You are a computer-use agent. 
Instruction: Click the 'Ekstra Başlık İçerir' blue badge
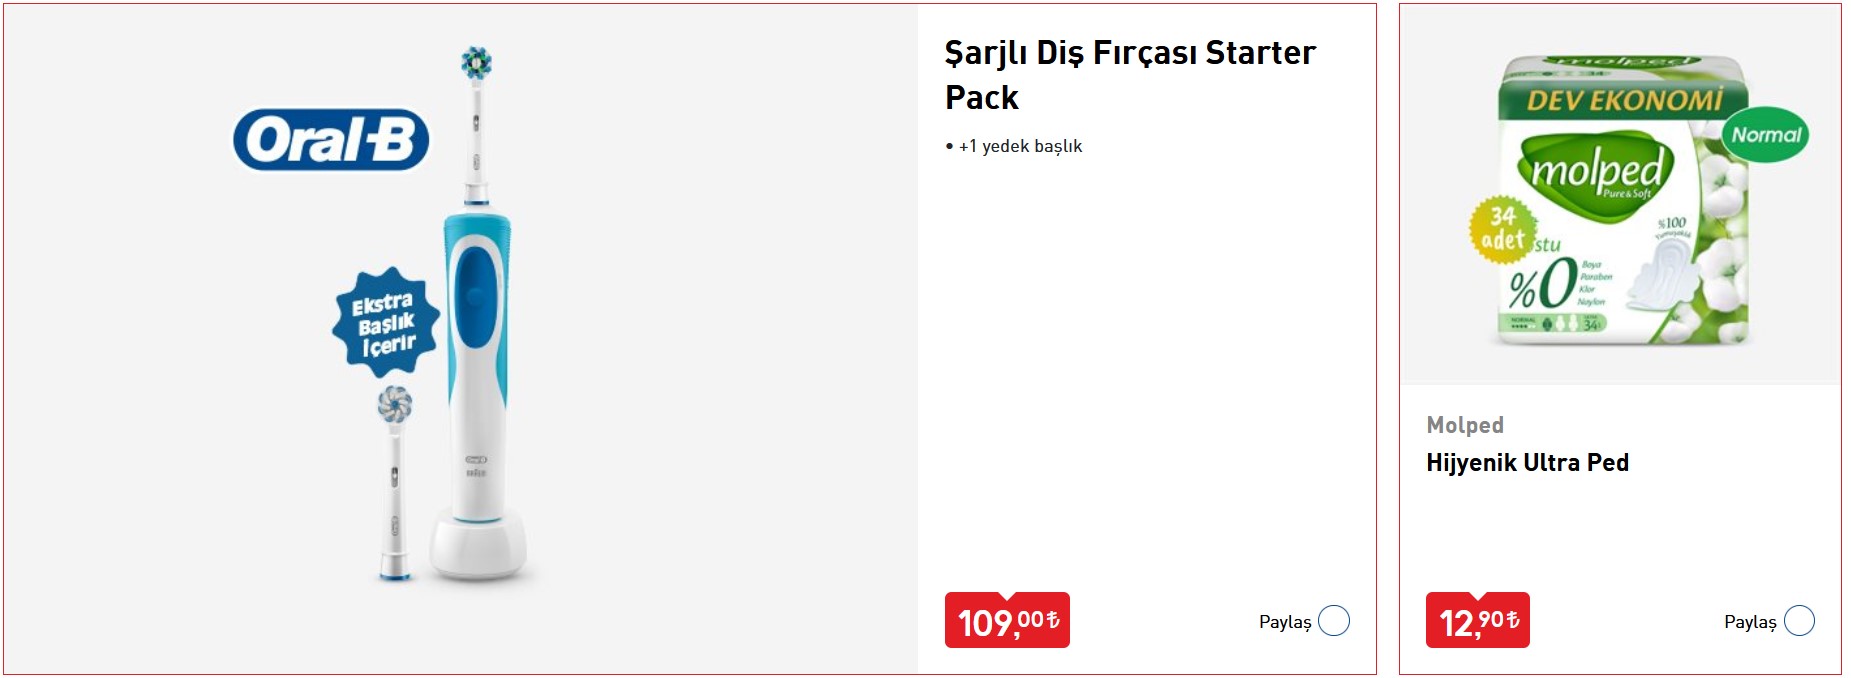[386, 322]
